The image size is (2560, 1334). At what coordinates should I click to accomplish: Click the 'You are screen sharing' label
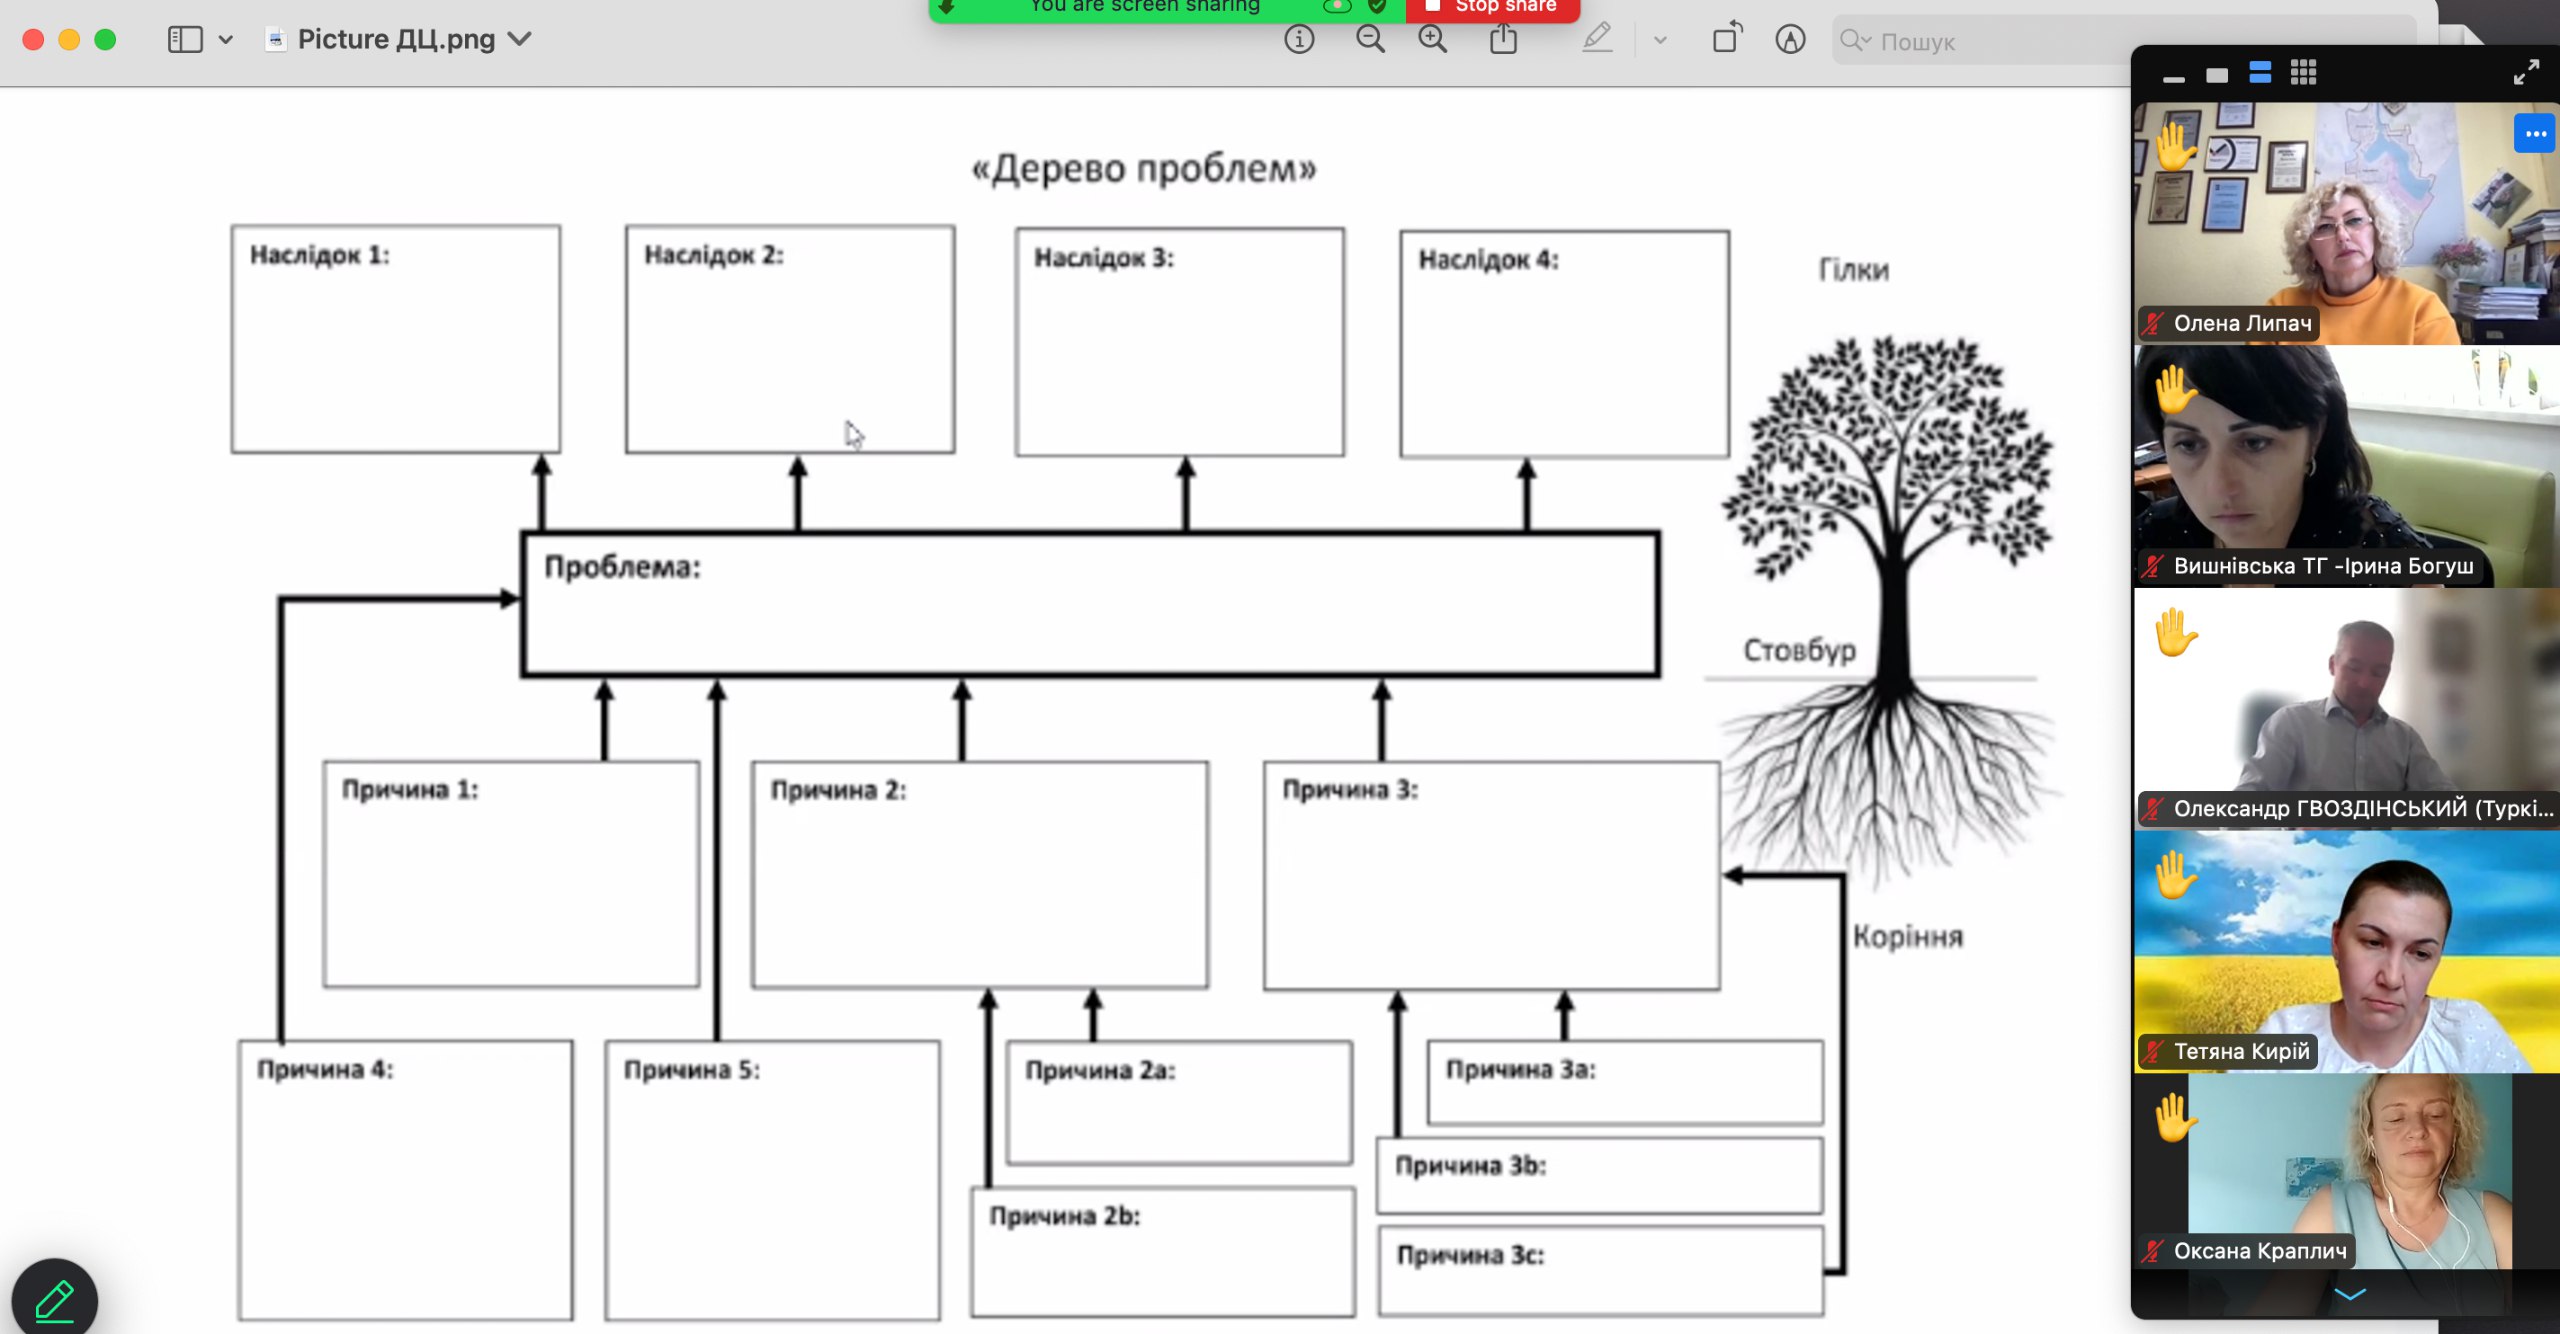(1145, 6)
